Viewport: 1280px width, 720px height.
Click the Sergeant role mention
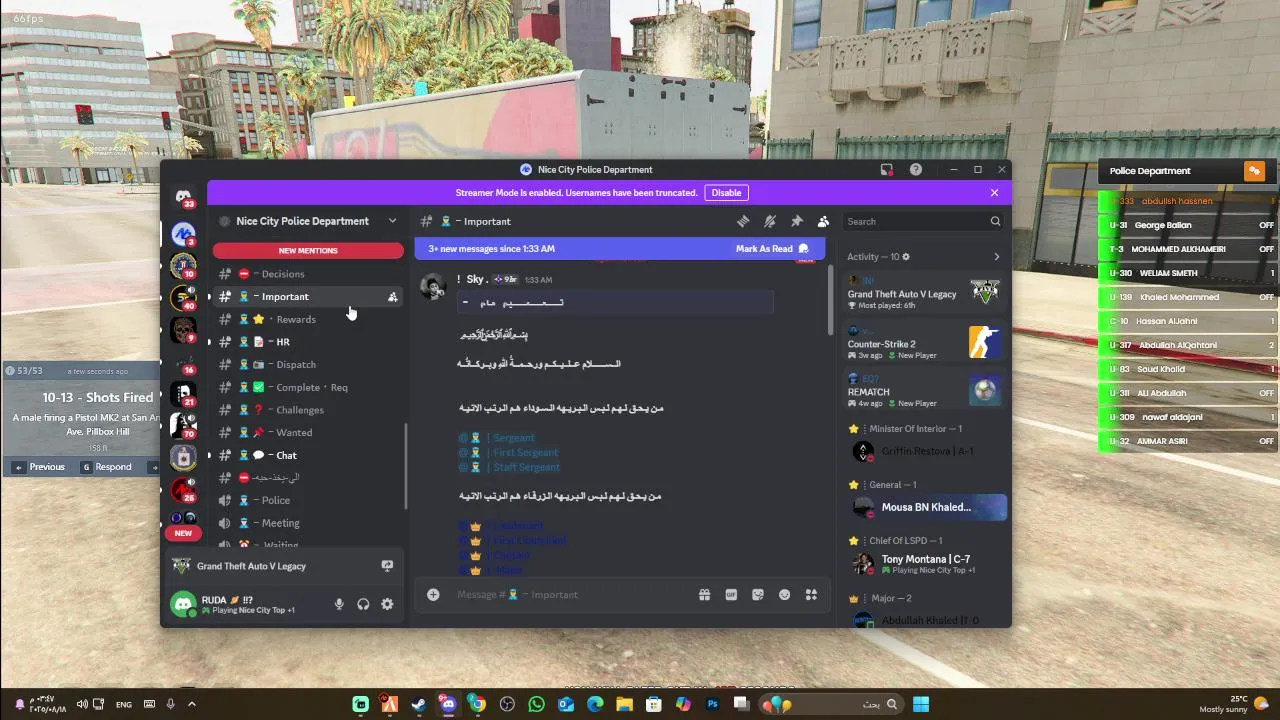497,438
